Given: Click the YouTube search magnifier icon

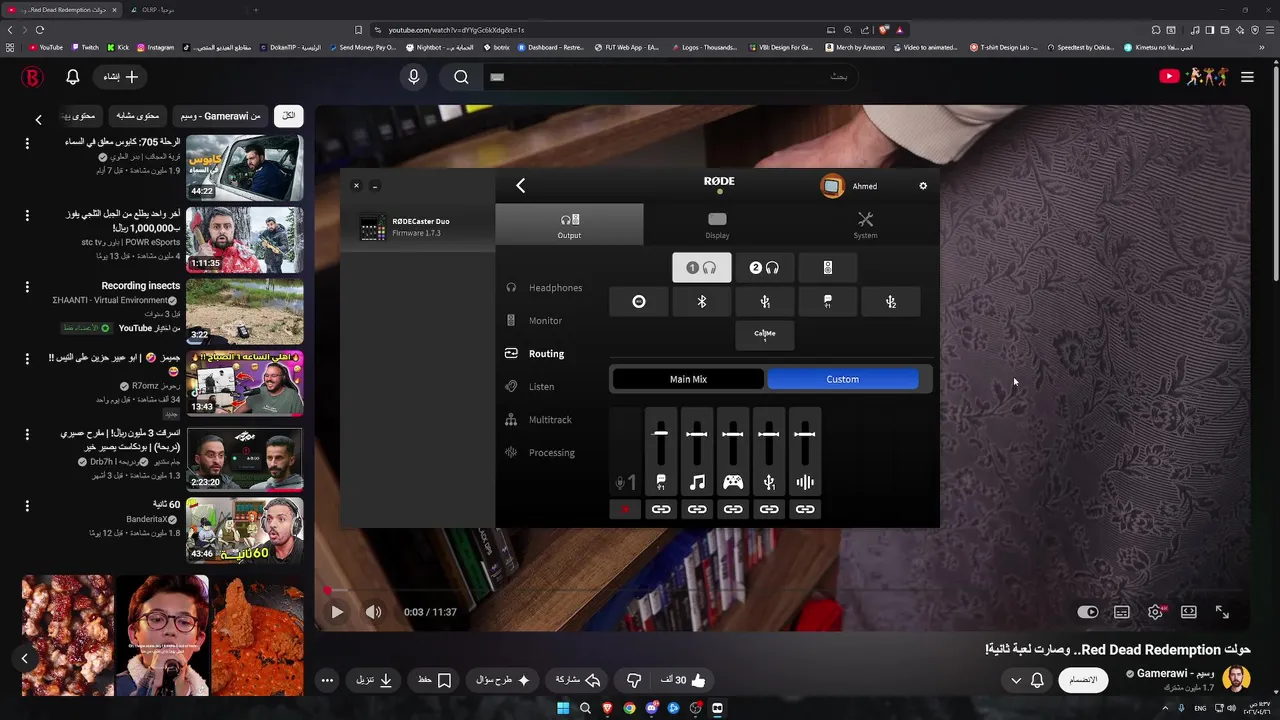Looking at the screenshot, I should pos(461,77).
